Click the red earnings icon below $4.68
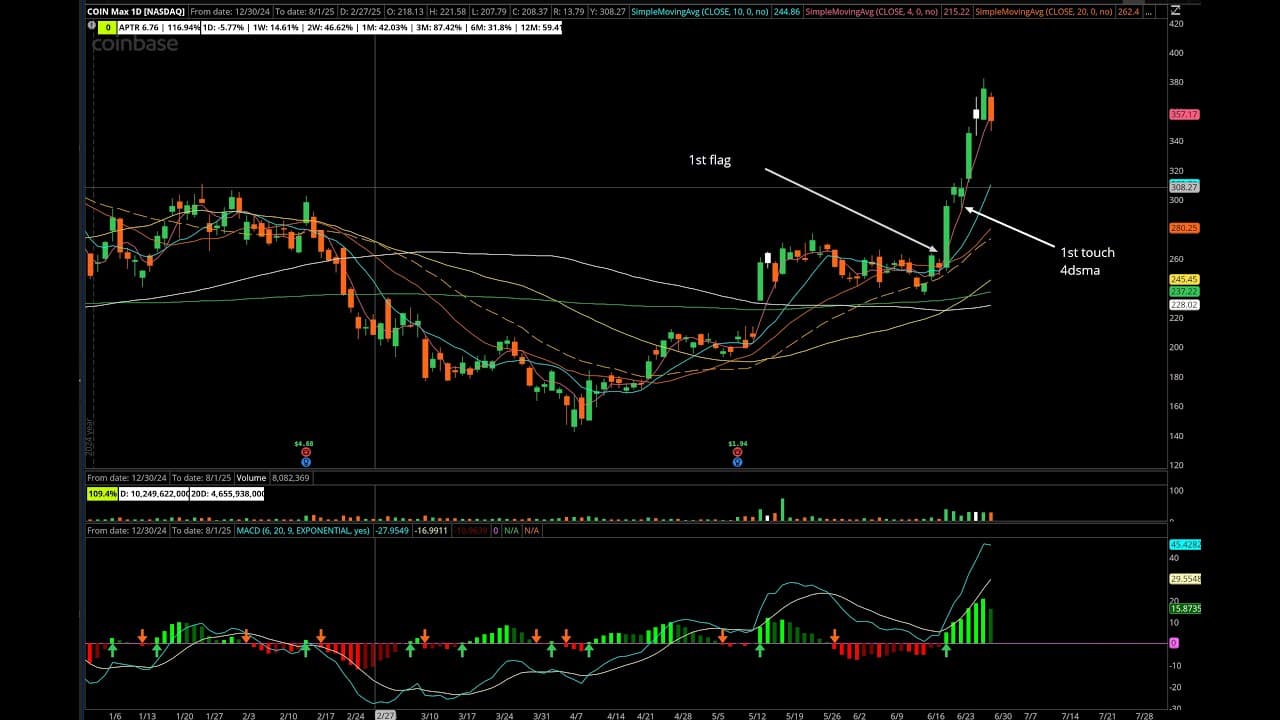 (x=305, y=452)
